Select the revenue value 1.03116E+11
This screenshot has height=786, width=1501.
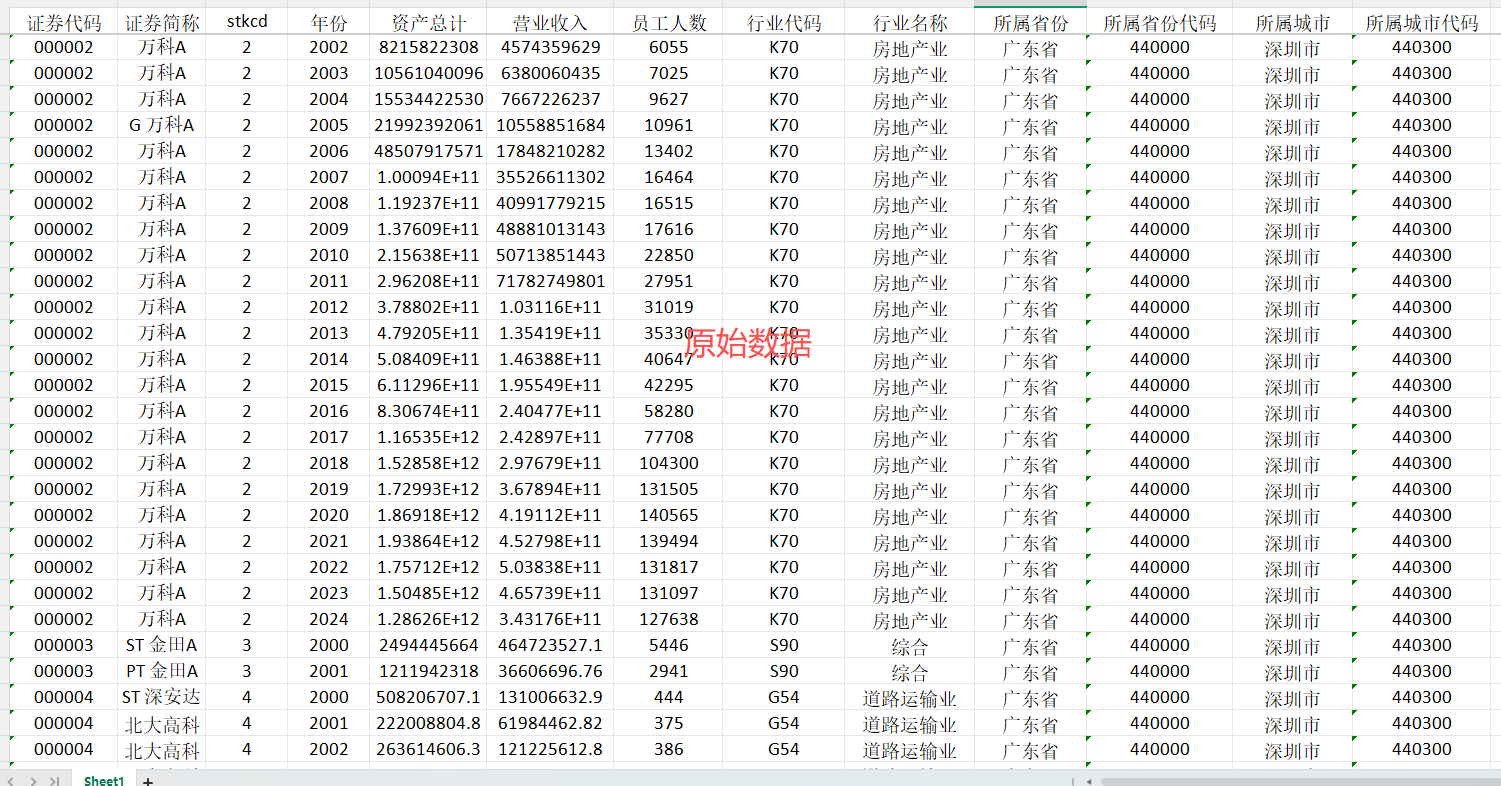click(x=551, y=307)
